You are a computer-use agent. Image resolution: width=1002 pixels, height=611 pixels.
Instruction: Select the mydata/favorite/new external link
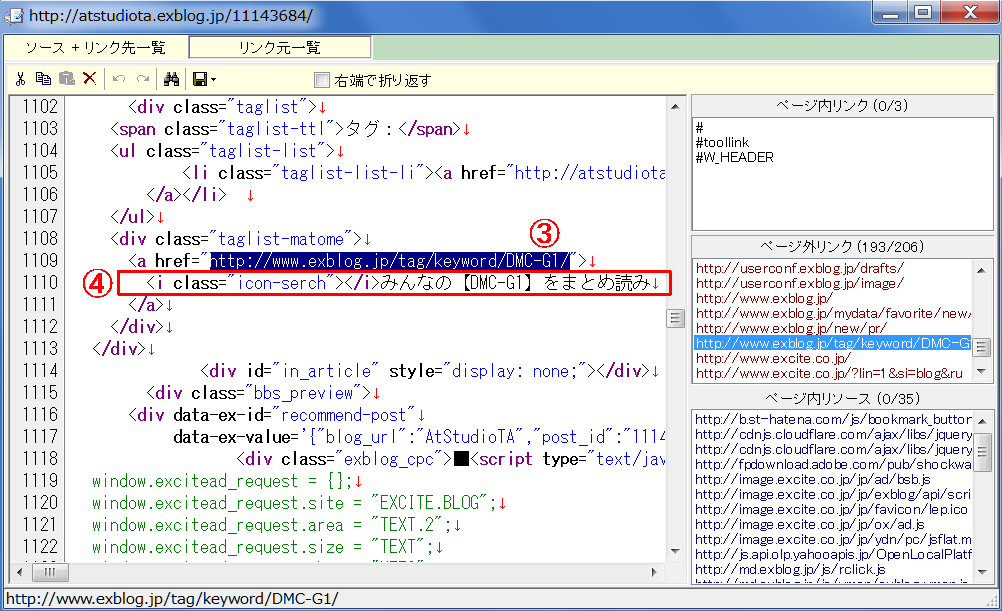tap(833, 313)
